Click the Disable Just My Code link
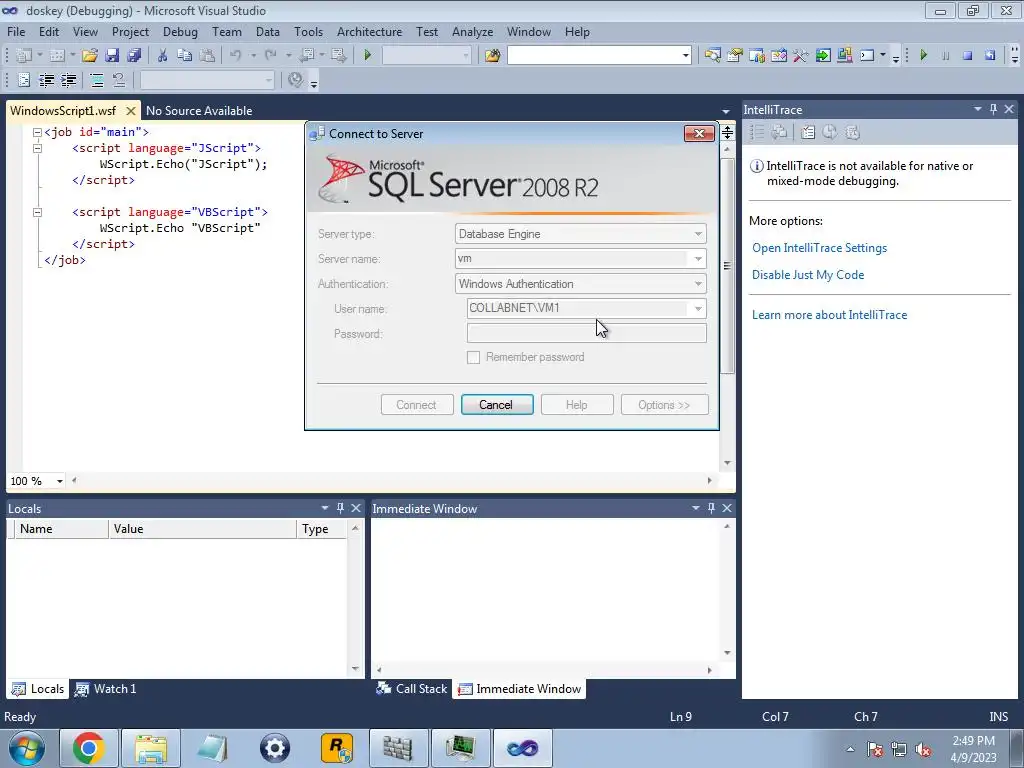This screenshot has height=768, width=1024. point(808,275)
